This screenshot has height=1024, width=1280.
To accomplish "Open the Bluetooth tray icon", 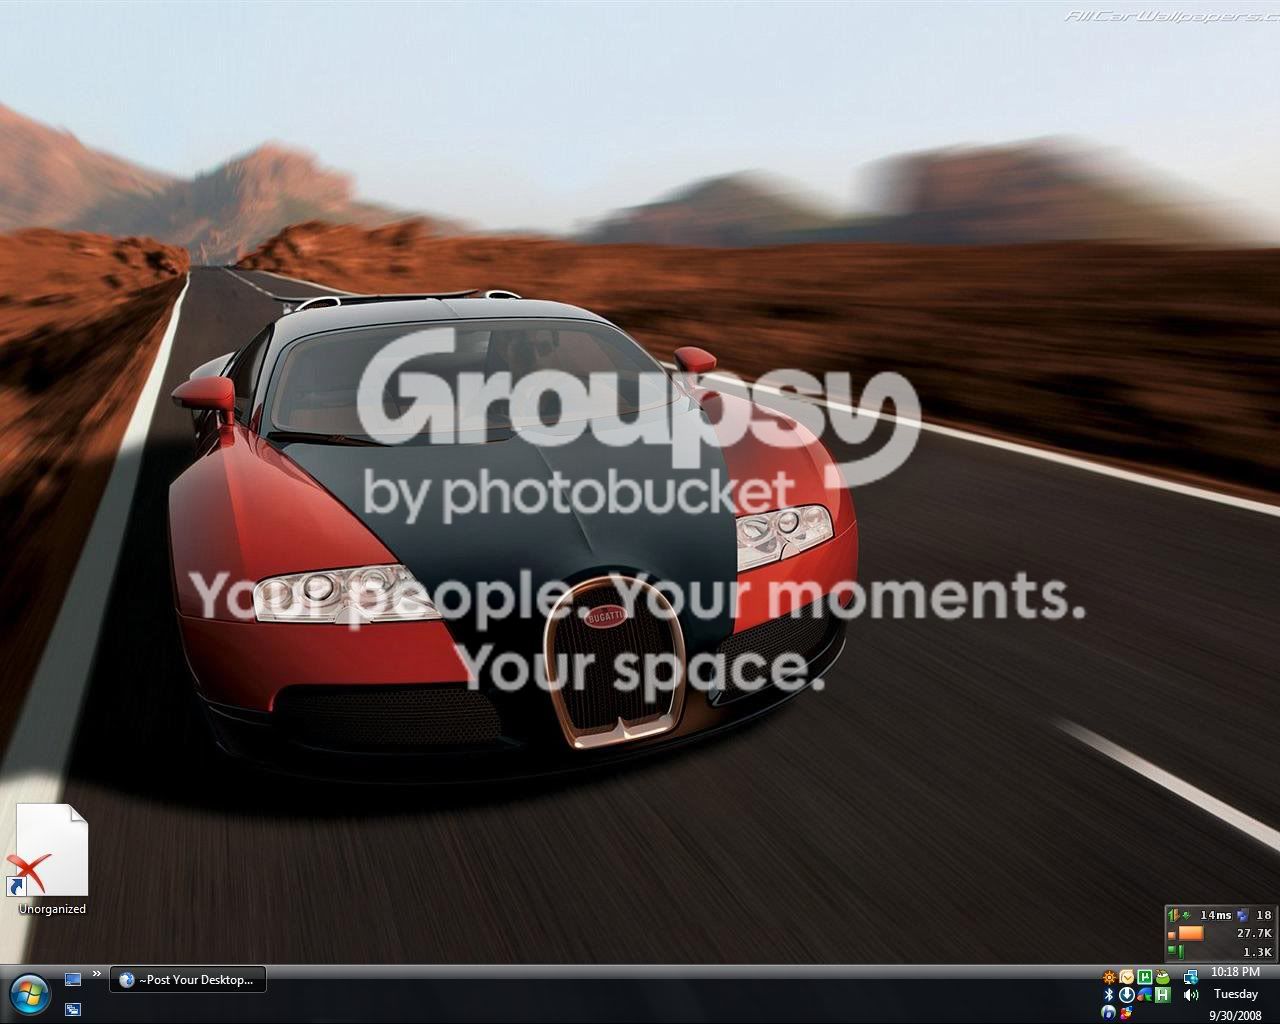I will click(1109, 995).
